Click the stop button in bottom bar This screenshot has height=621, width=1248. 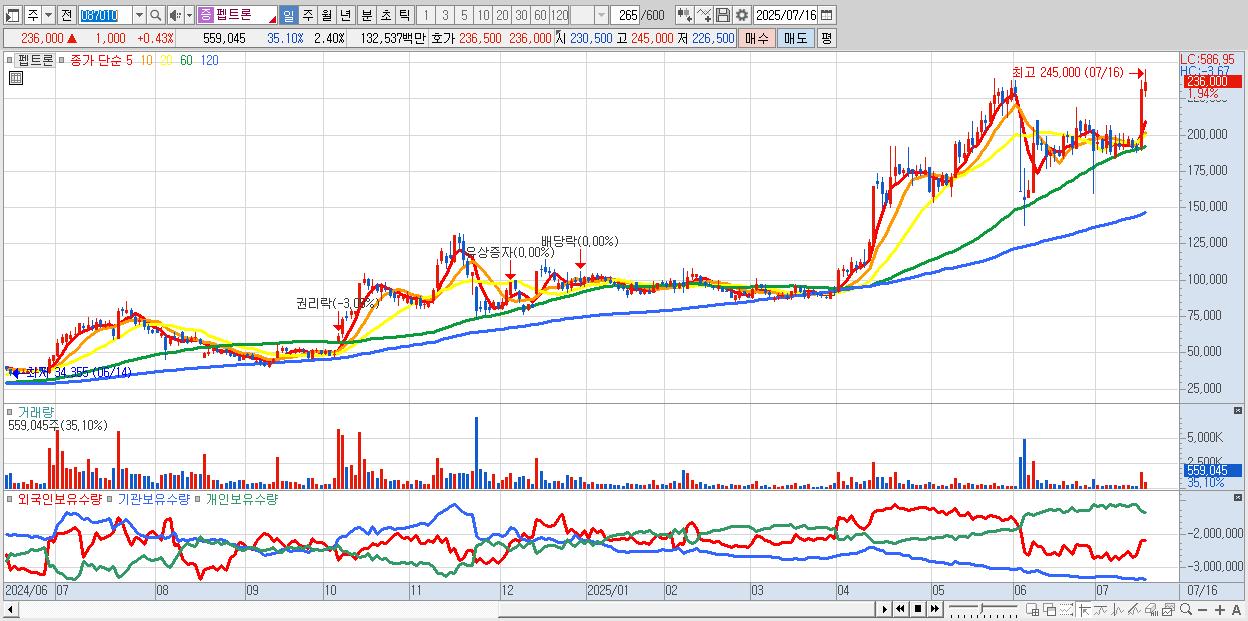[x=918, y=609]
